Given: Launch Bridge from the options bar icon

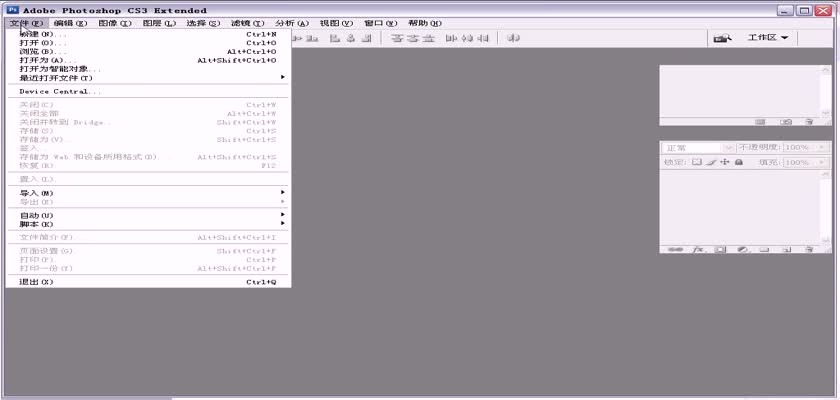Looking at the screenshot, I should pos(724,38).
